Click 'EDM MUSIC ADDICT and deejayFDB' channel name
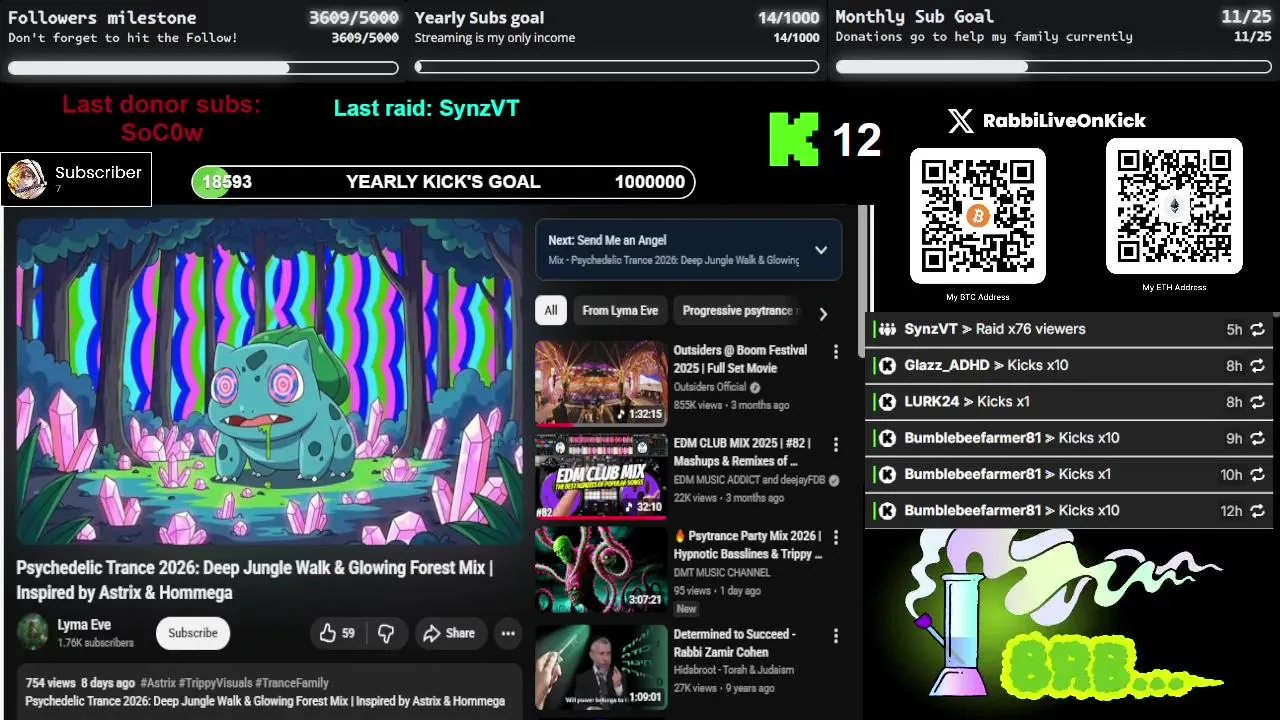This screenshot has height=720, width=1280. pyautogui.click(x=749, y=480)
